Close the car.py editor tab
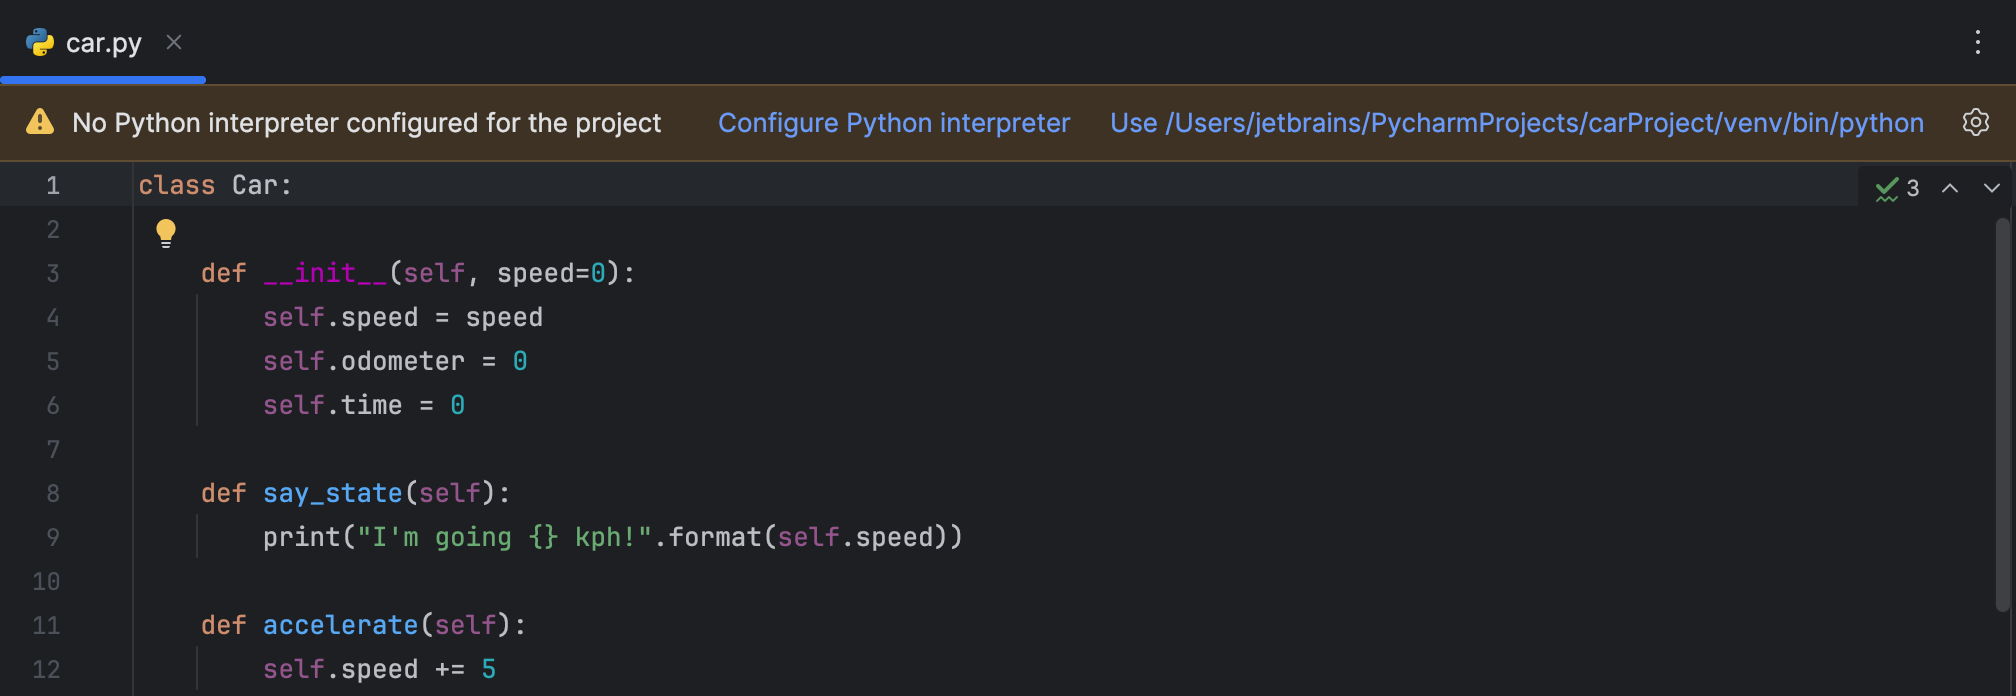The height and width of the screenshot is (696, 2016). (174, 42)
